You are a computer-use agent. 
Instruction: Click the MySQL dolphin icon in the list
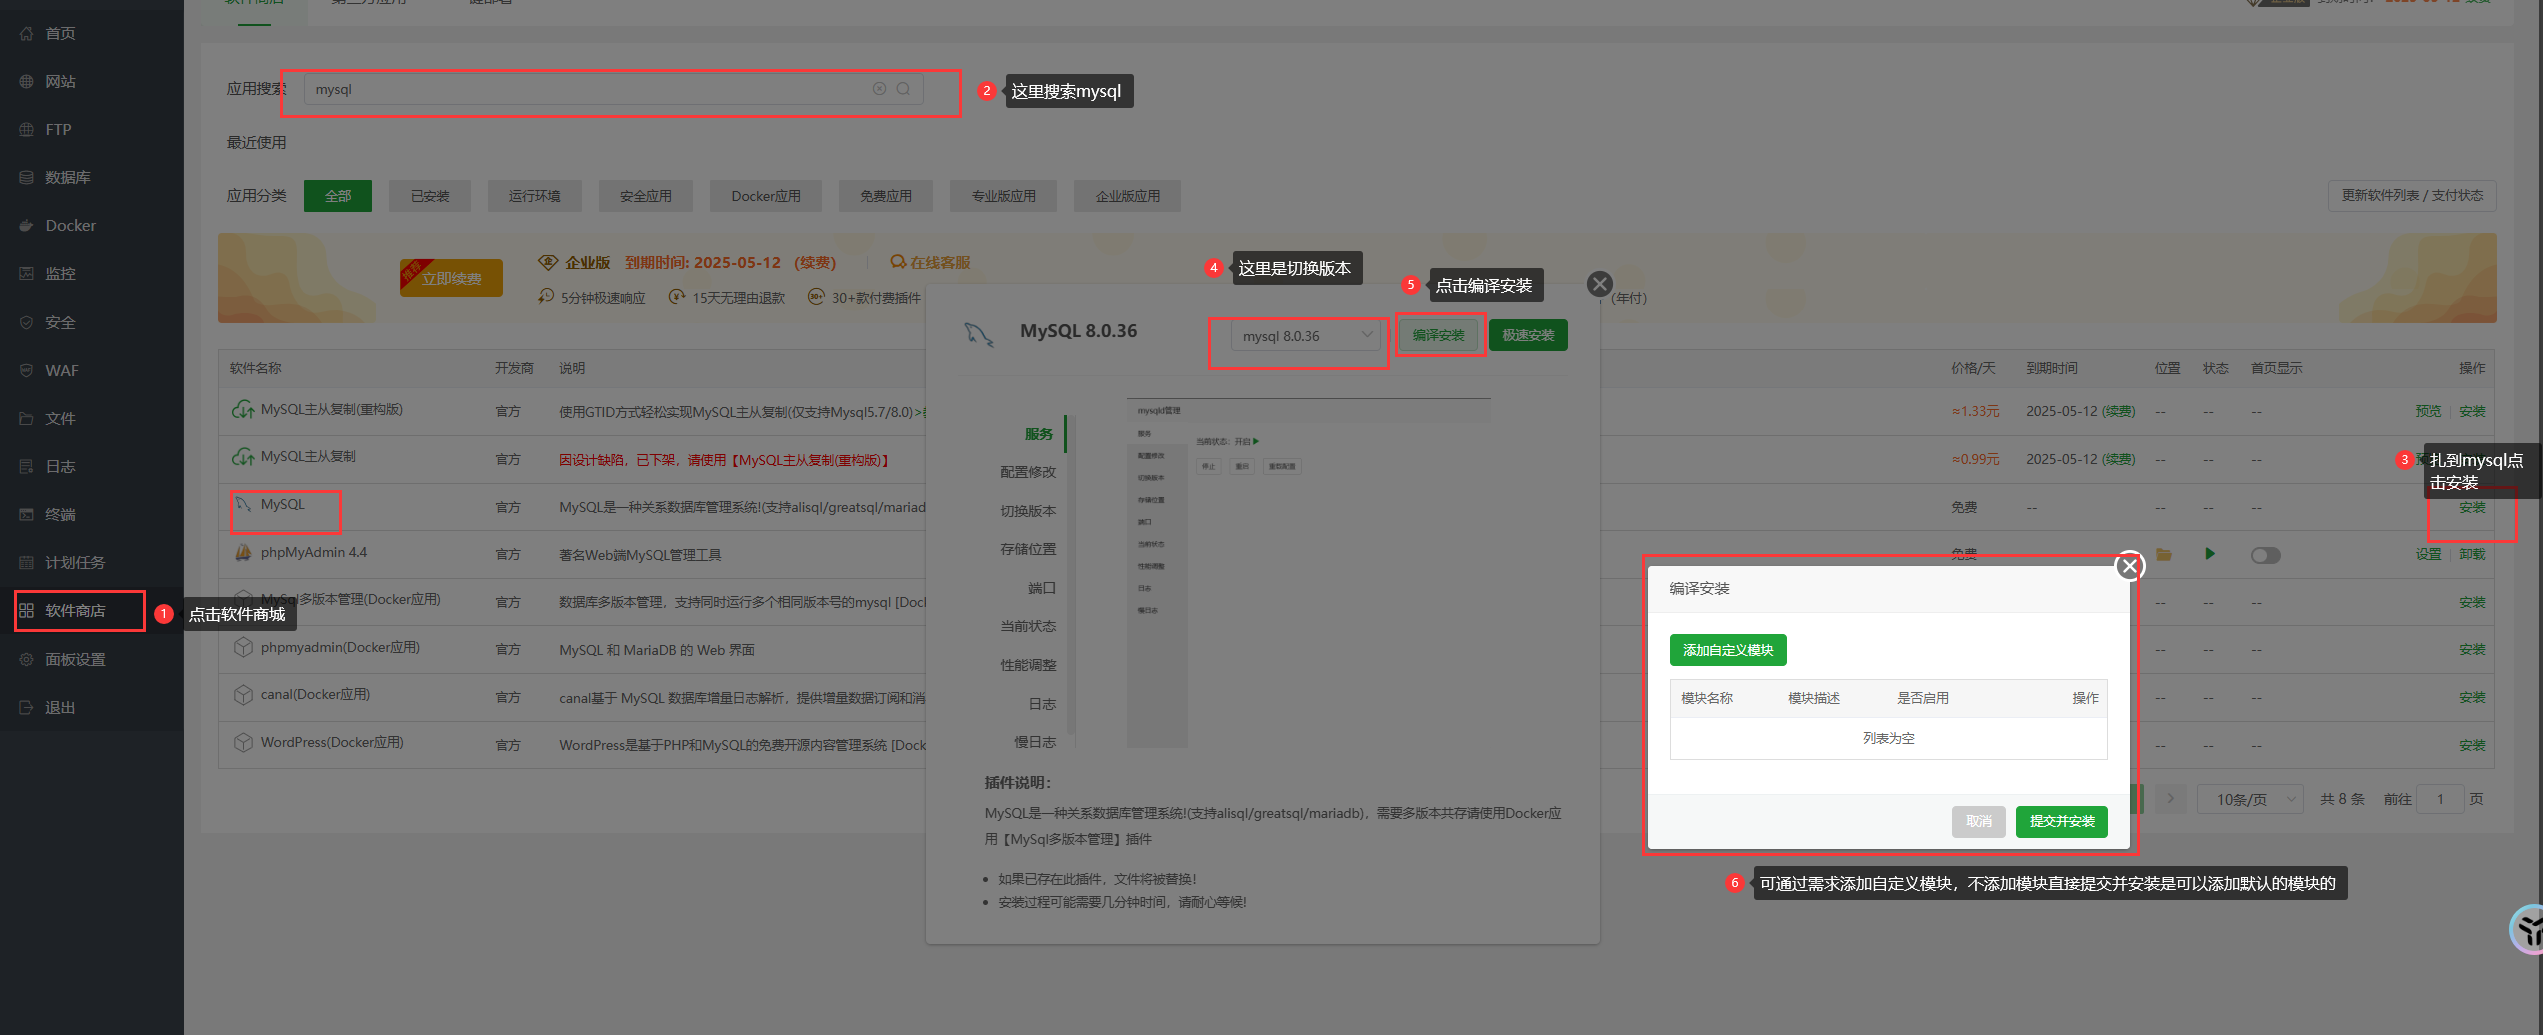243,505
